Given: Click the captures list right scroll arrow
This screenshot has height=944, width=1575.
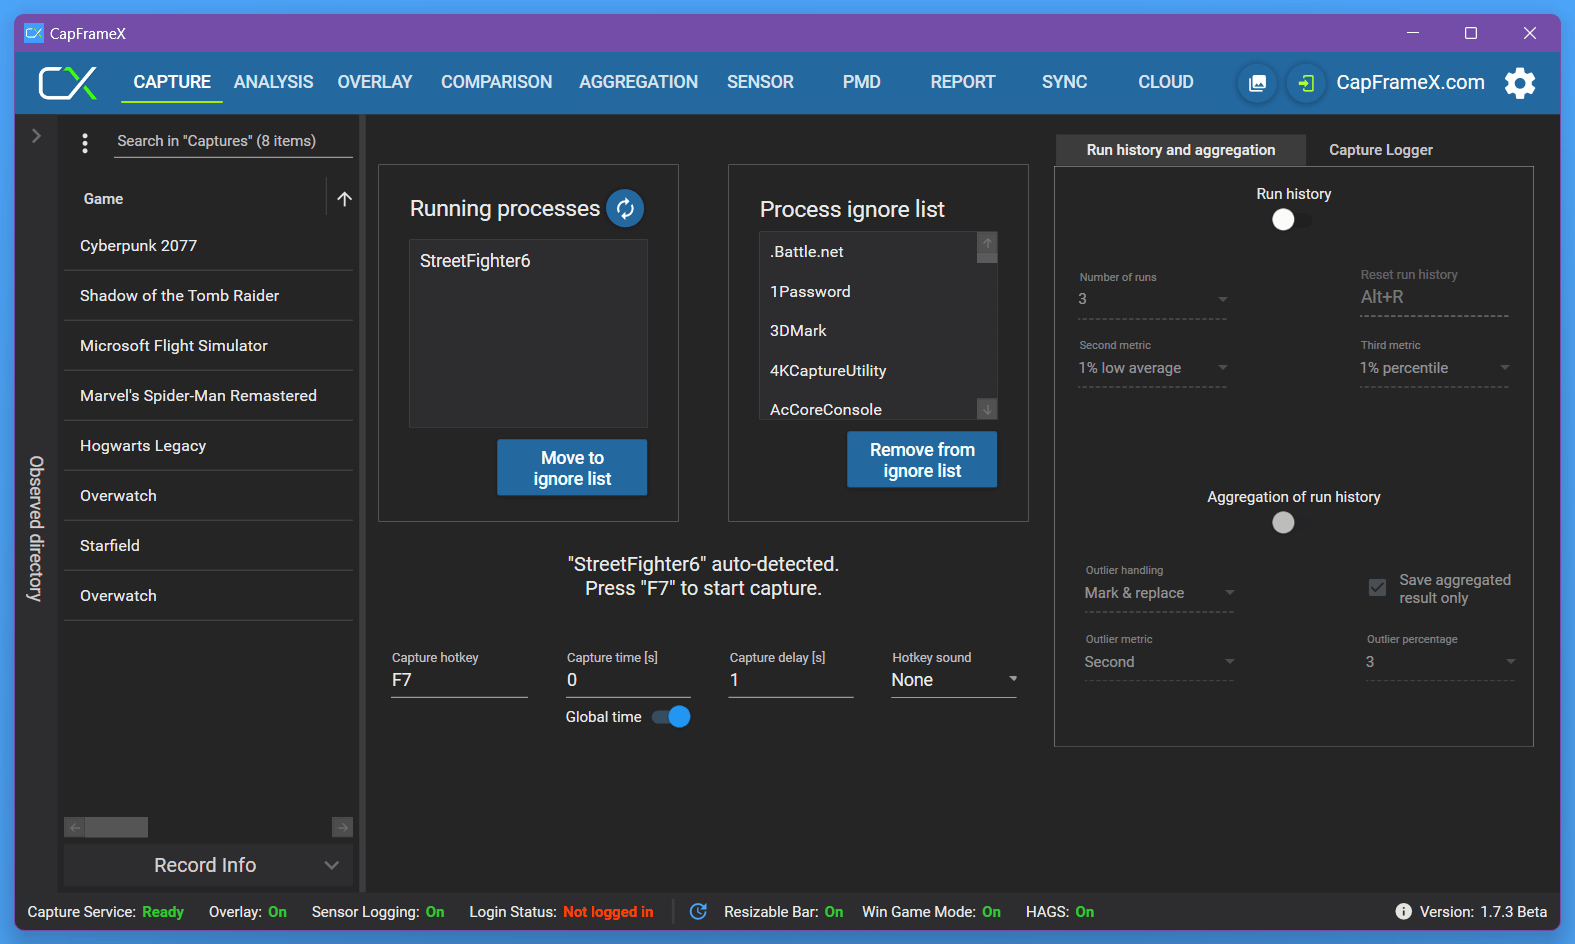Looking at the screenshot, I should 342,827.
